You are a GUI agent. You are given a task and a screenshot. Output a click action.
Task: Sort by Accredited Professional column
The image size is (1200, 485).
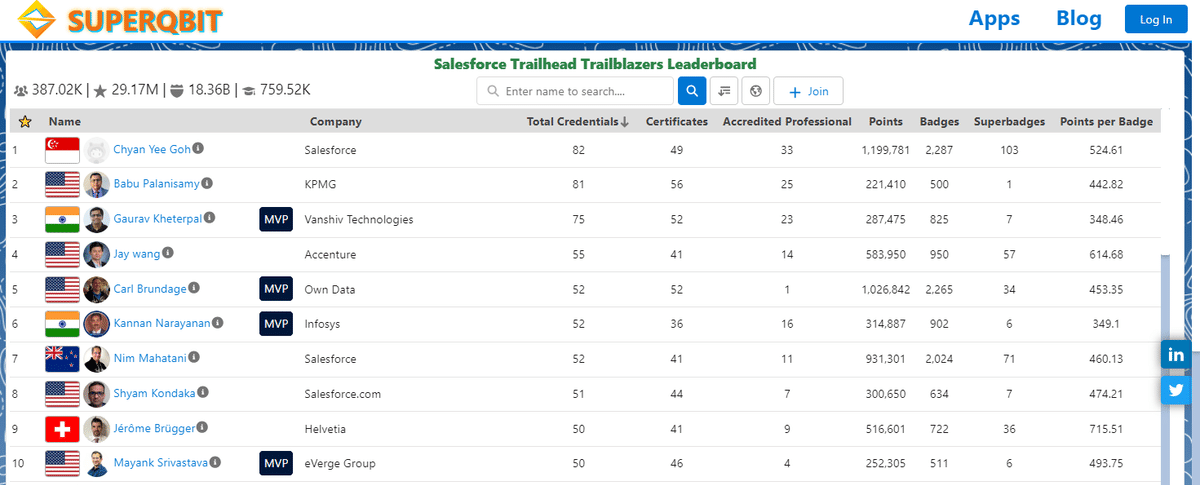tap(787, 121)
